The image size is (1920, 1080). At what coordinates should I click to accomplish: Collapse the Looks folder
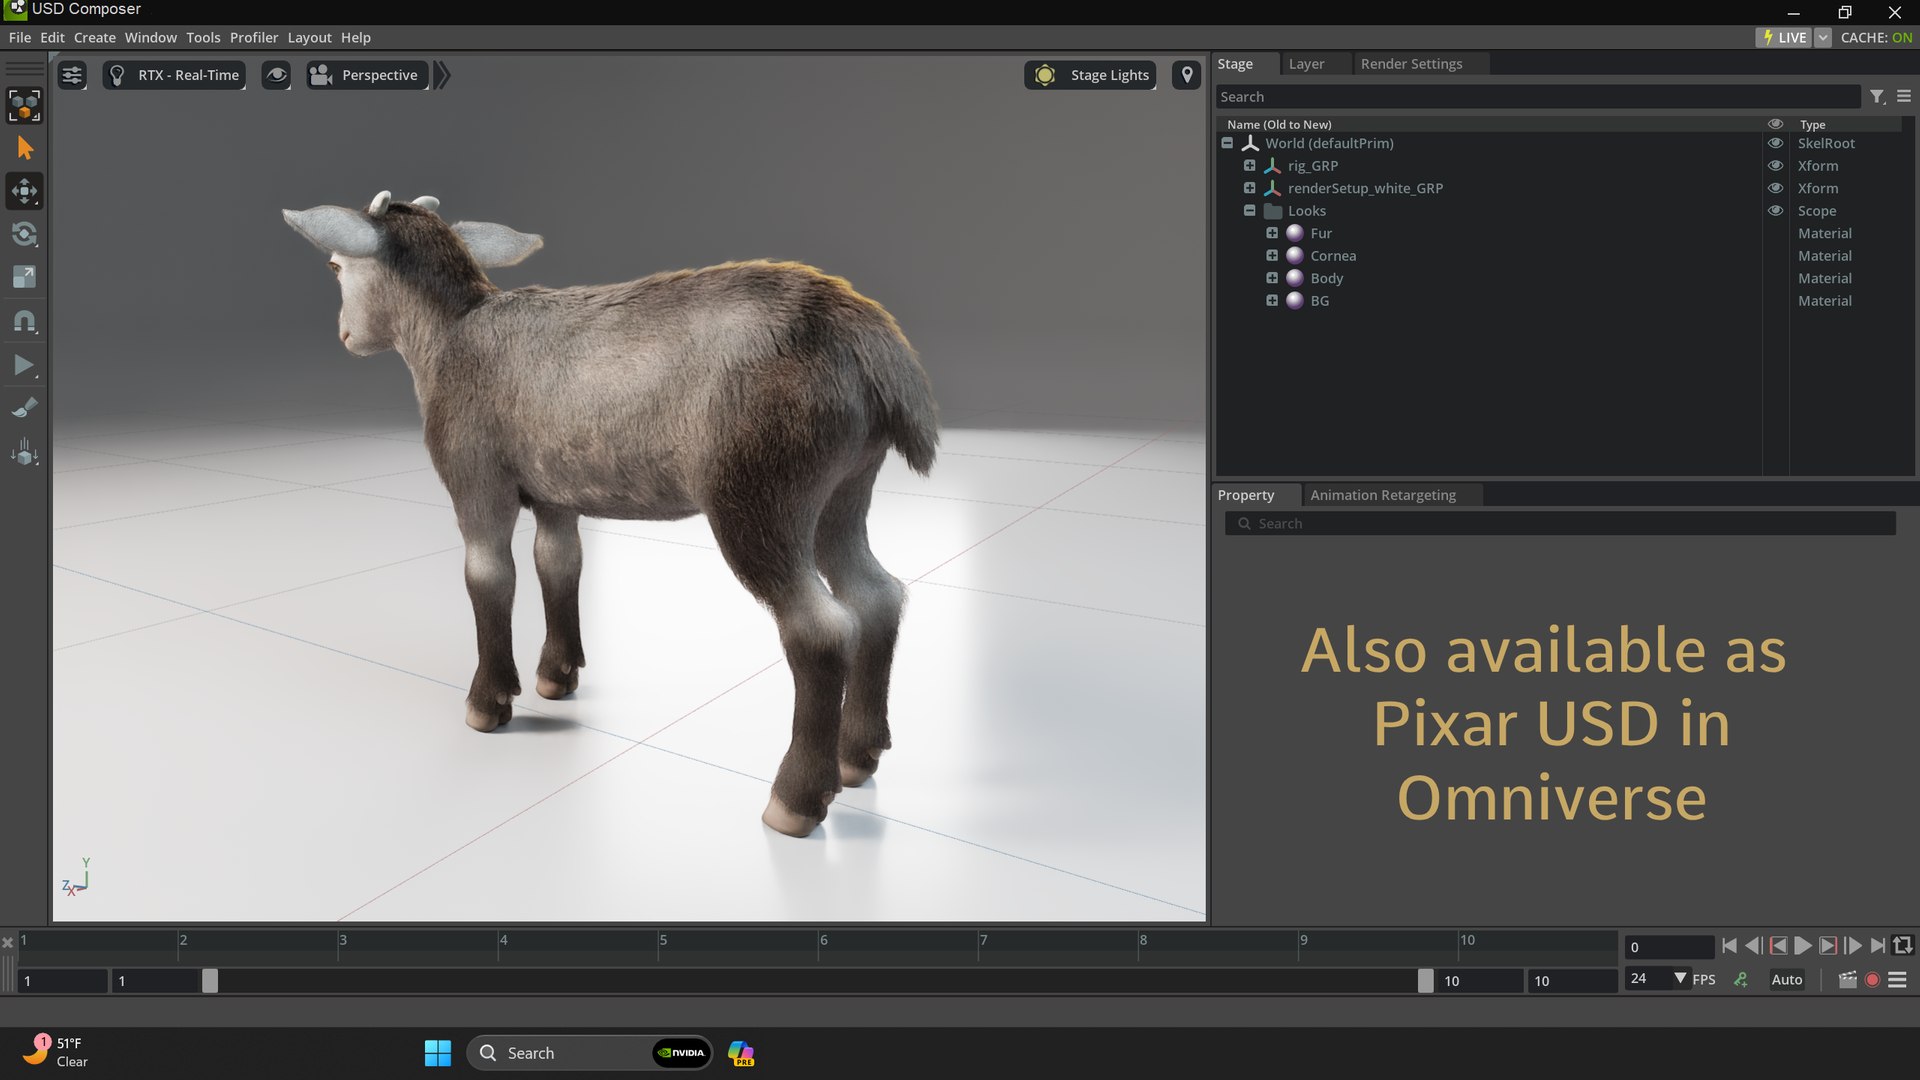pyautogui.click(x=1249, y=210)
